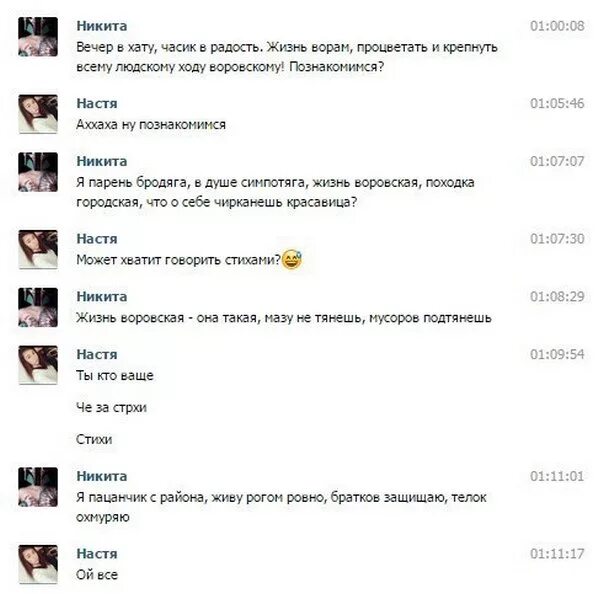Viewport: 604px width, 594px height.
Task: Click Настя's avatar beside the 01:07:30 message
Action: [x=38, y=249]
